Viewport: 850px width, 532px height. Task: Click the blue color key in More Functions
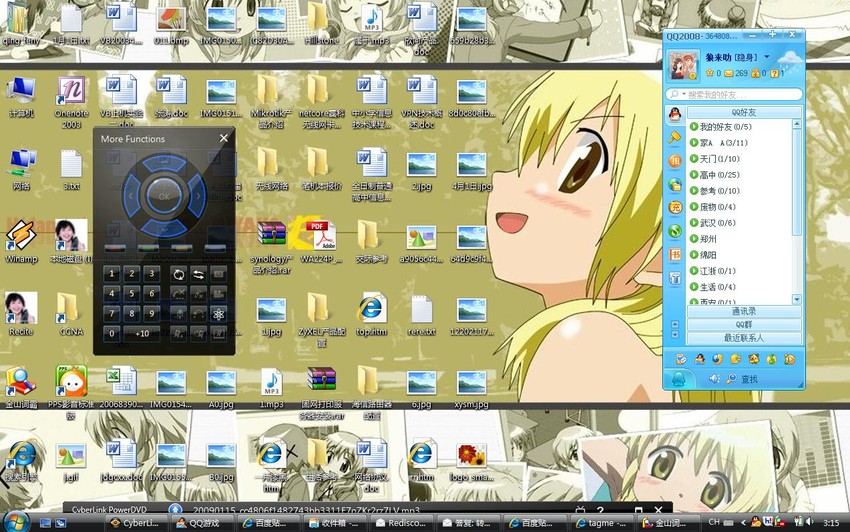coord(215,248)
